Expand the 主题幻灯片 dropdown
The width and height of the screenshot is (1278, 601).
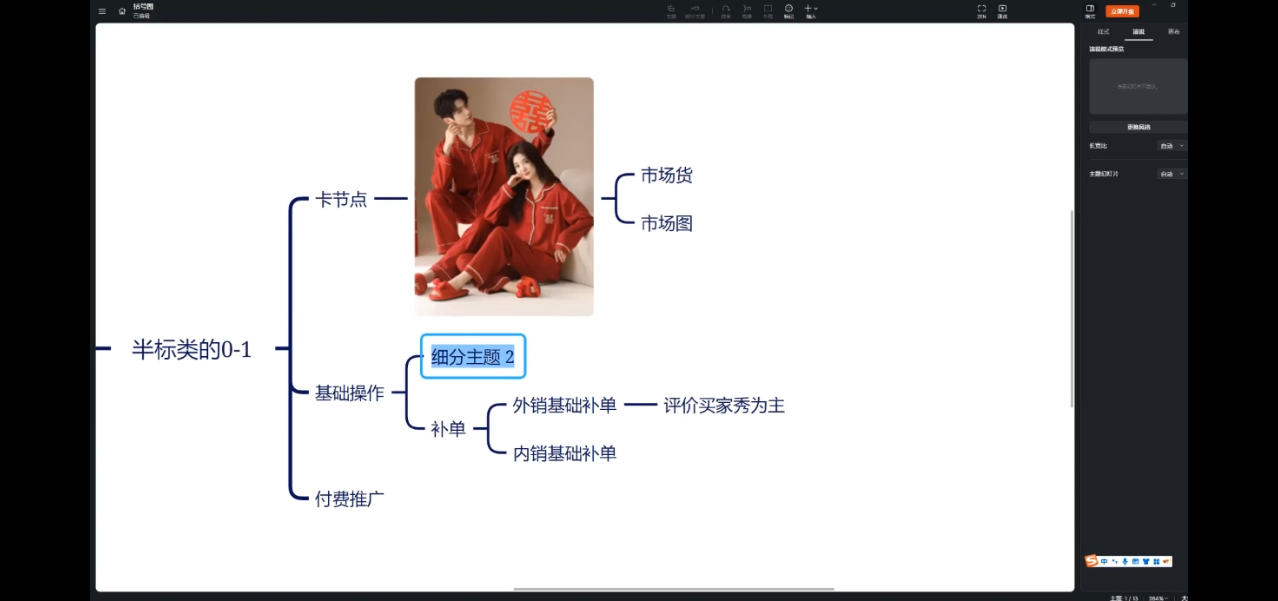(x=1170, y=174)
